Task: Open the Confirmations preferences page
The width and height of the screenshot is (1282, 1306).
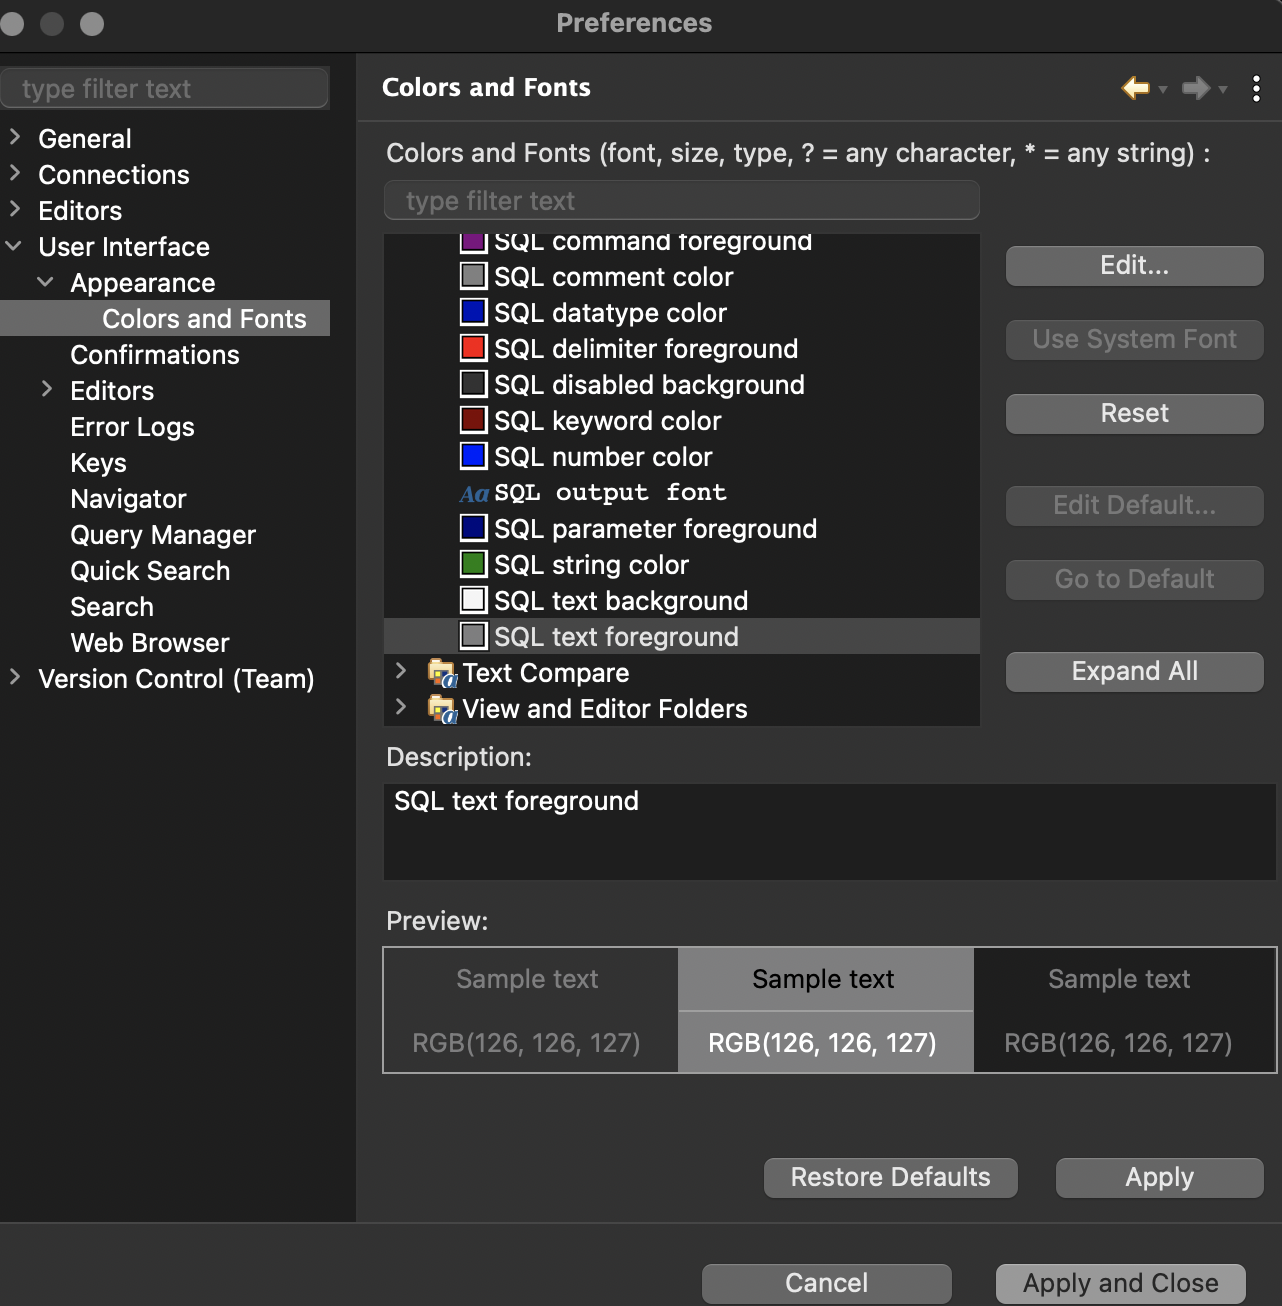Action: tap(155, 355)
